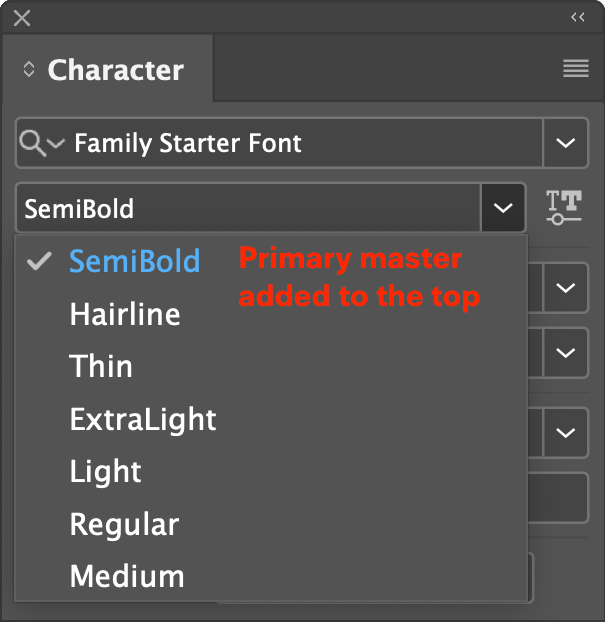This screenshot has height=622, width=605.
Task: Open the second partially hidden dropdown arrow
Action: pyautogui.click(x=565, y=353)
